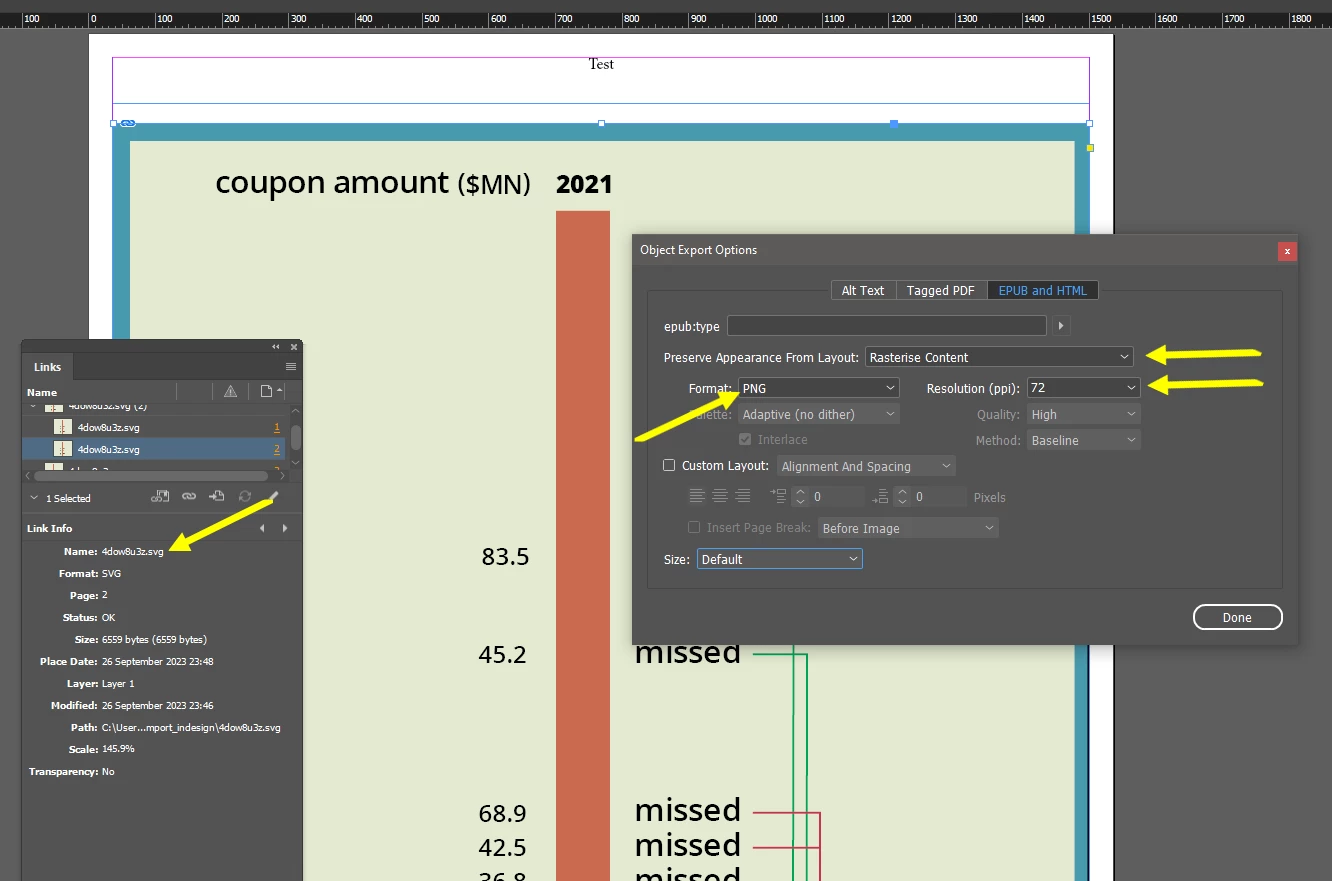Click thumbnail of first 4dow8u3z.svg link
1332x881 pixels.
(x=63, y=427)
